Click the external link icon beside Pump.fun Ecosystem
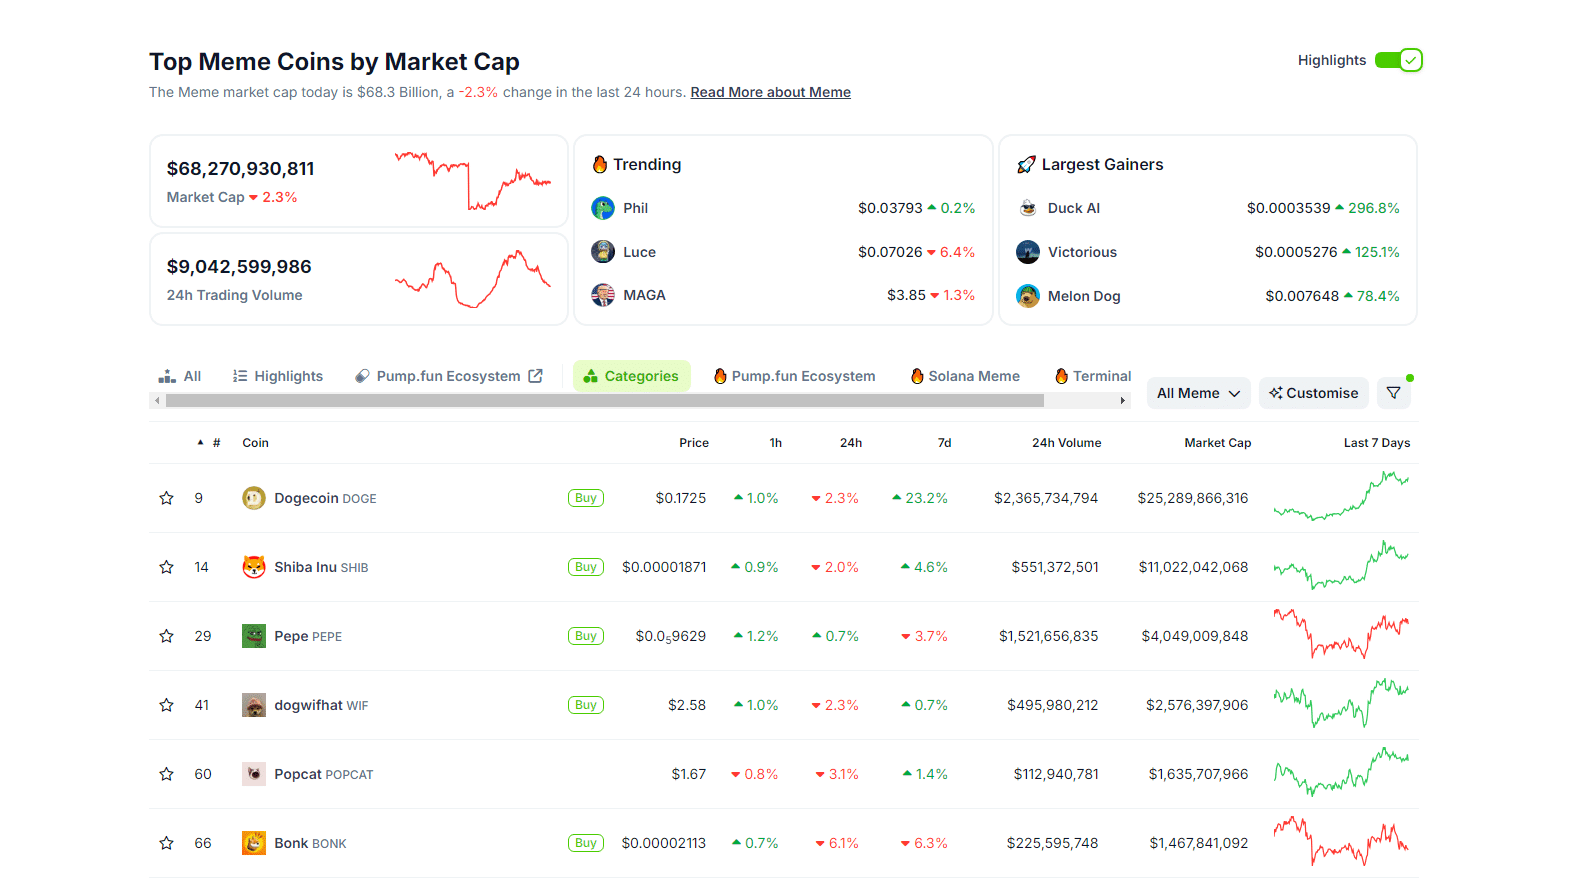Screen dimensions: 1592x882 [x=536, y=376]
